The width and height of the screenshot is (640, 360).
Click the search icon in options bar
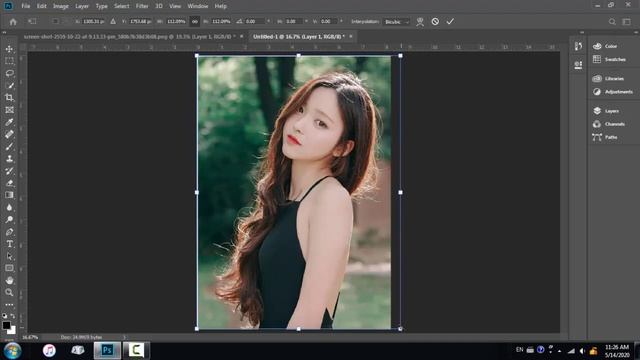coord(612,22)
